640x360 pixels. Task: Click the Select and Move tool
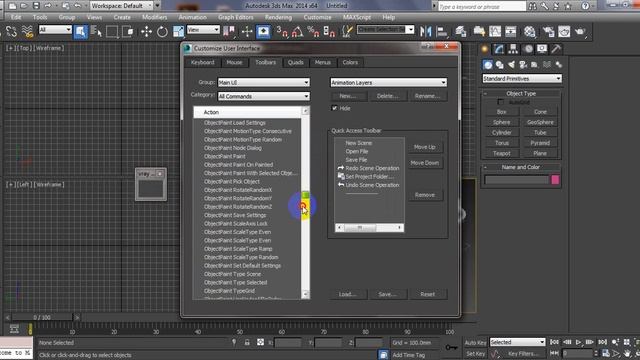(x=146, y=31)
